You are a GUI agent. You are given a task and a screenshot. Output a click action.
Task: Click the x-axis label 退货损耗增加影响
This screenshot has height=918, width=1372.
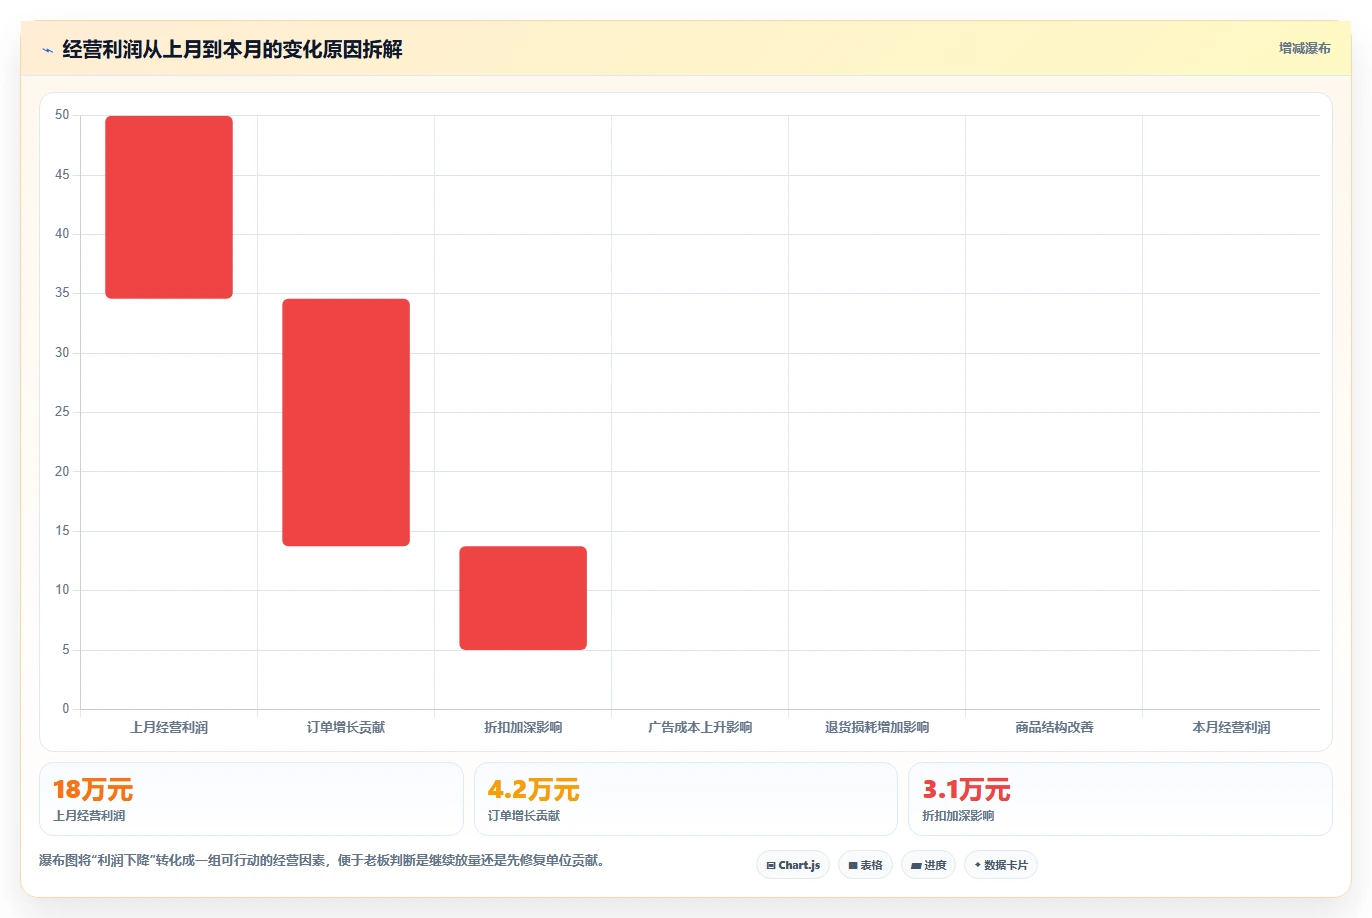pyautogui.click(x=877, y=727)
